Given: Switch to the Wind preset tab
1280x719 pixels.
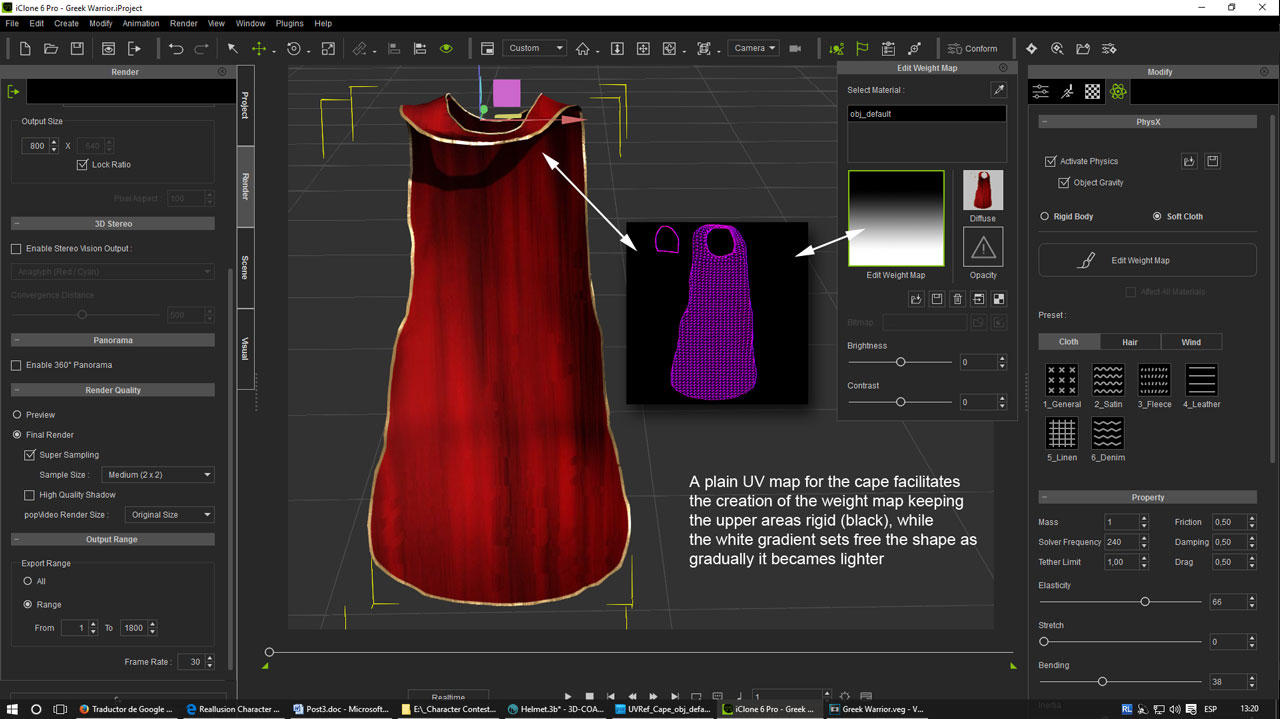Looking at the screenshot, I should [1191, 342].
